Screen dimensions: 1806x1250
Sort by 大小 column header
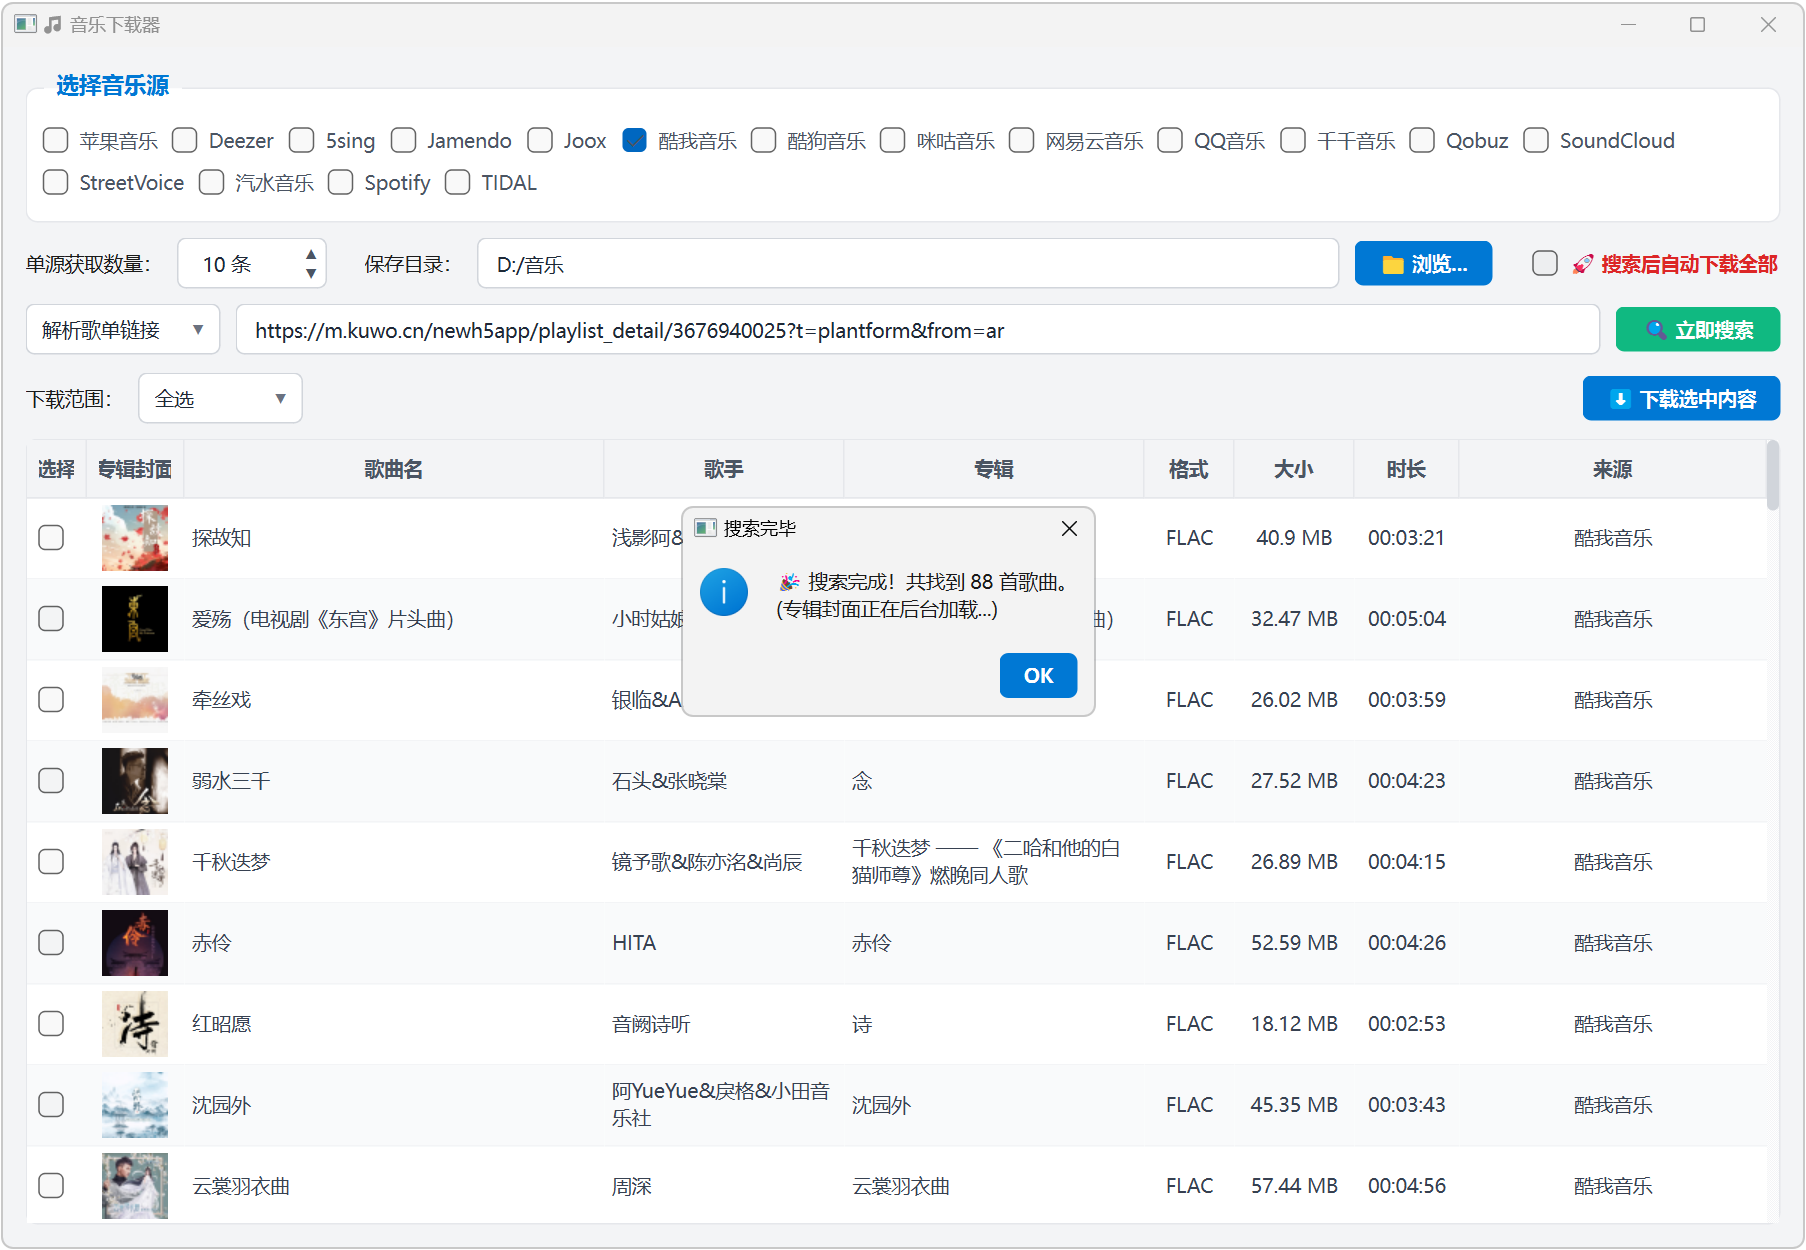pyautogui.click(x=1294, y=469)
